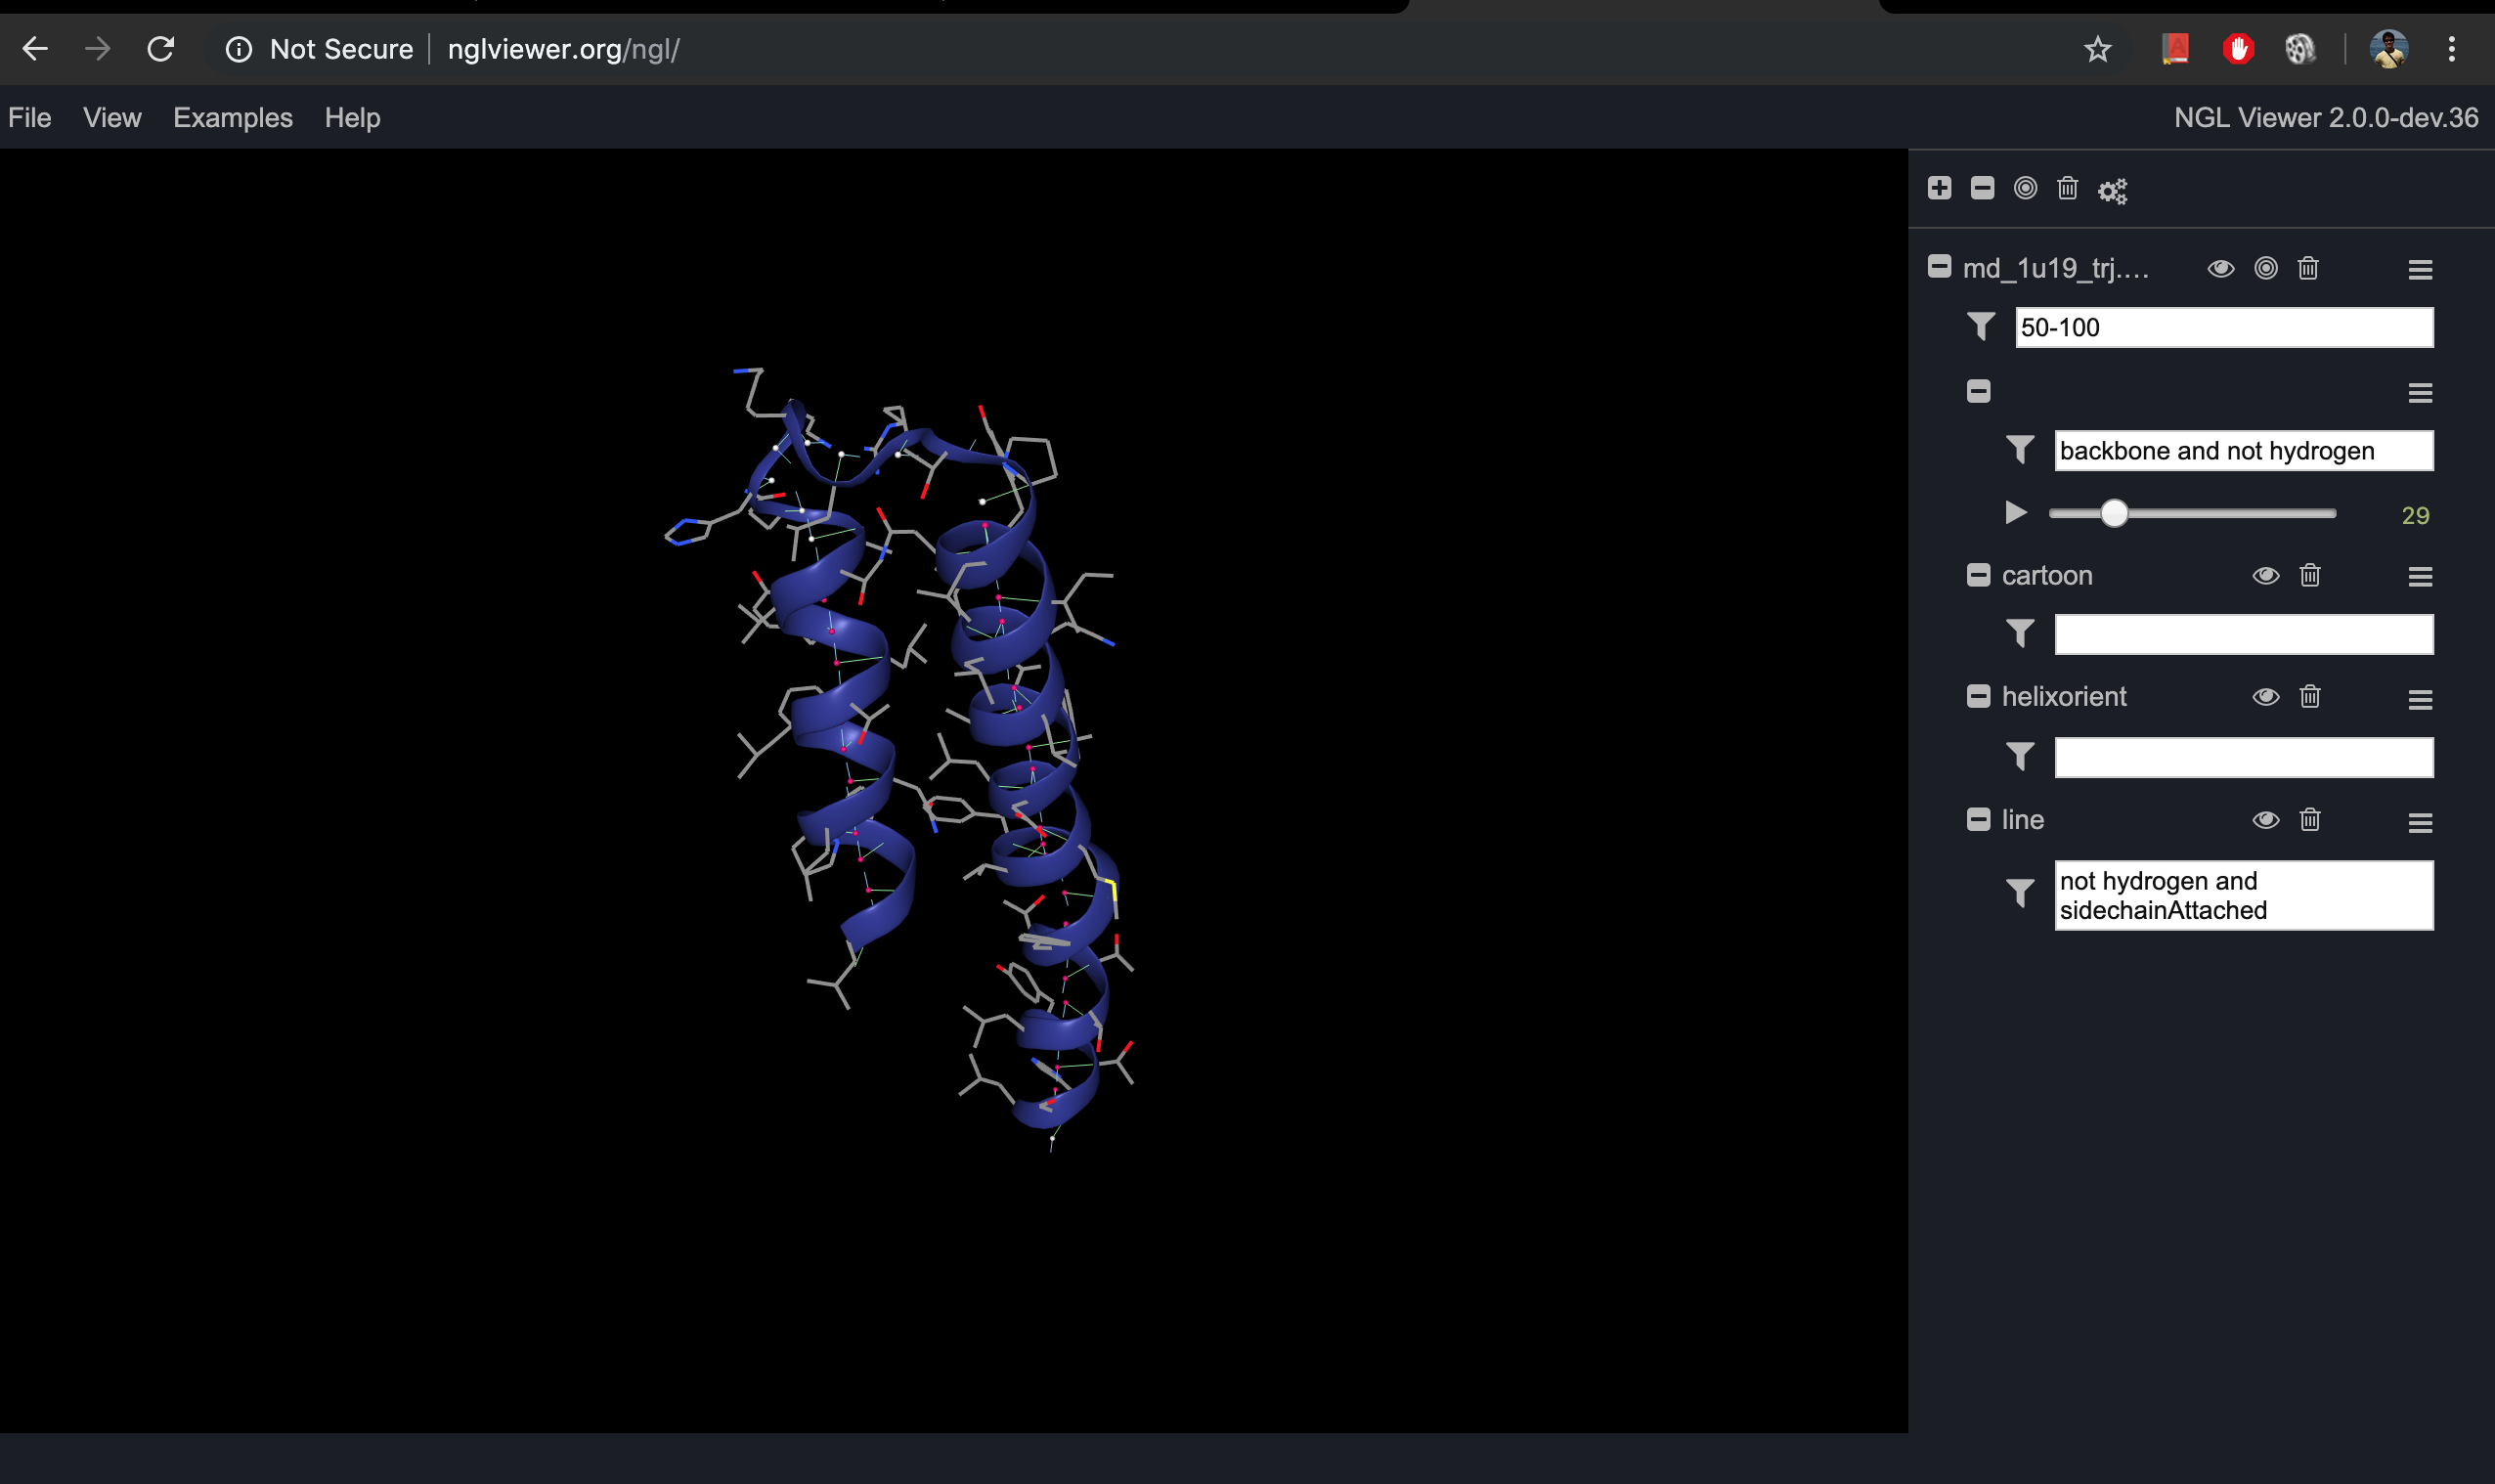Remove the helixorient representation

(2308, 697)
